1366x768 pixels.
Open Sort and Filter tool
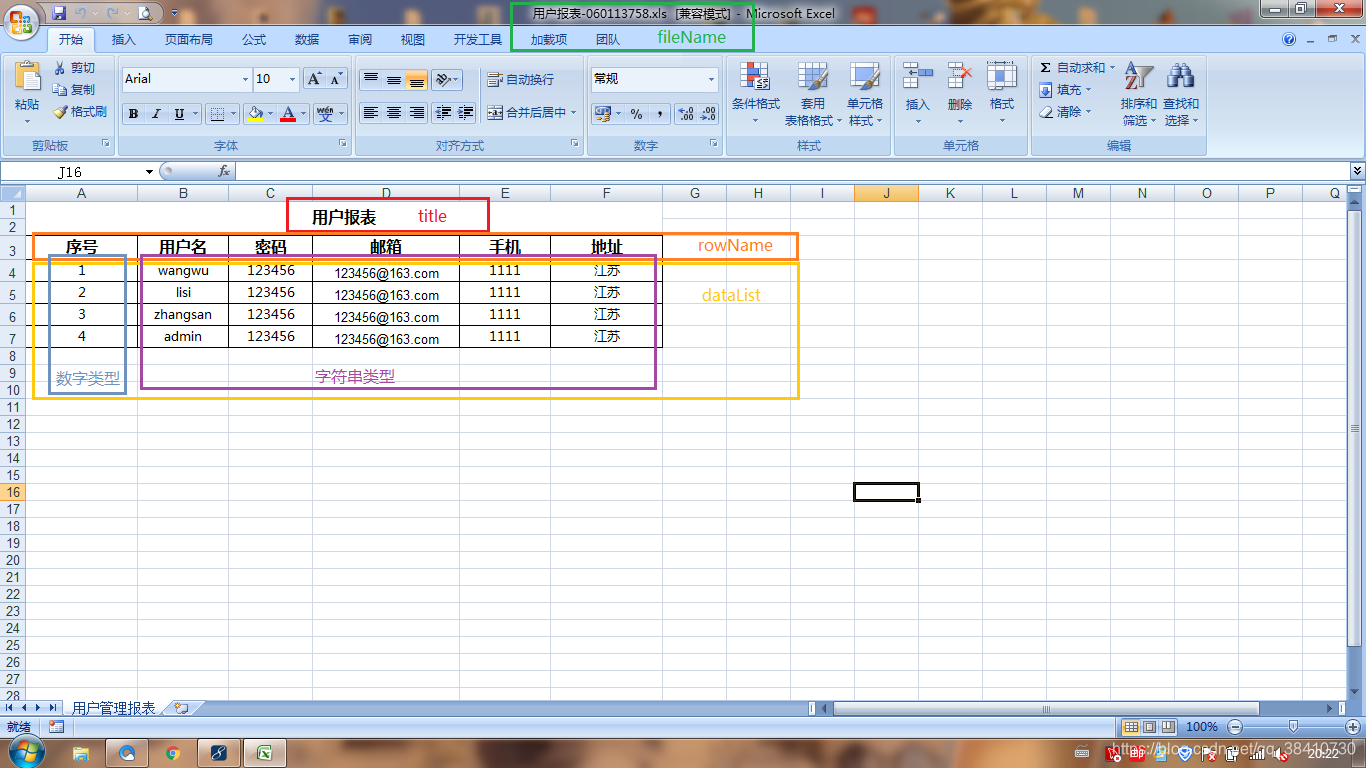[1138, 95]
